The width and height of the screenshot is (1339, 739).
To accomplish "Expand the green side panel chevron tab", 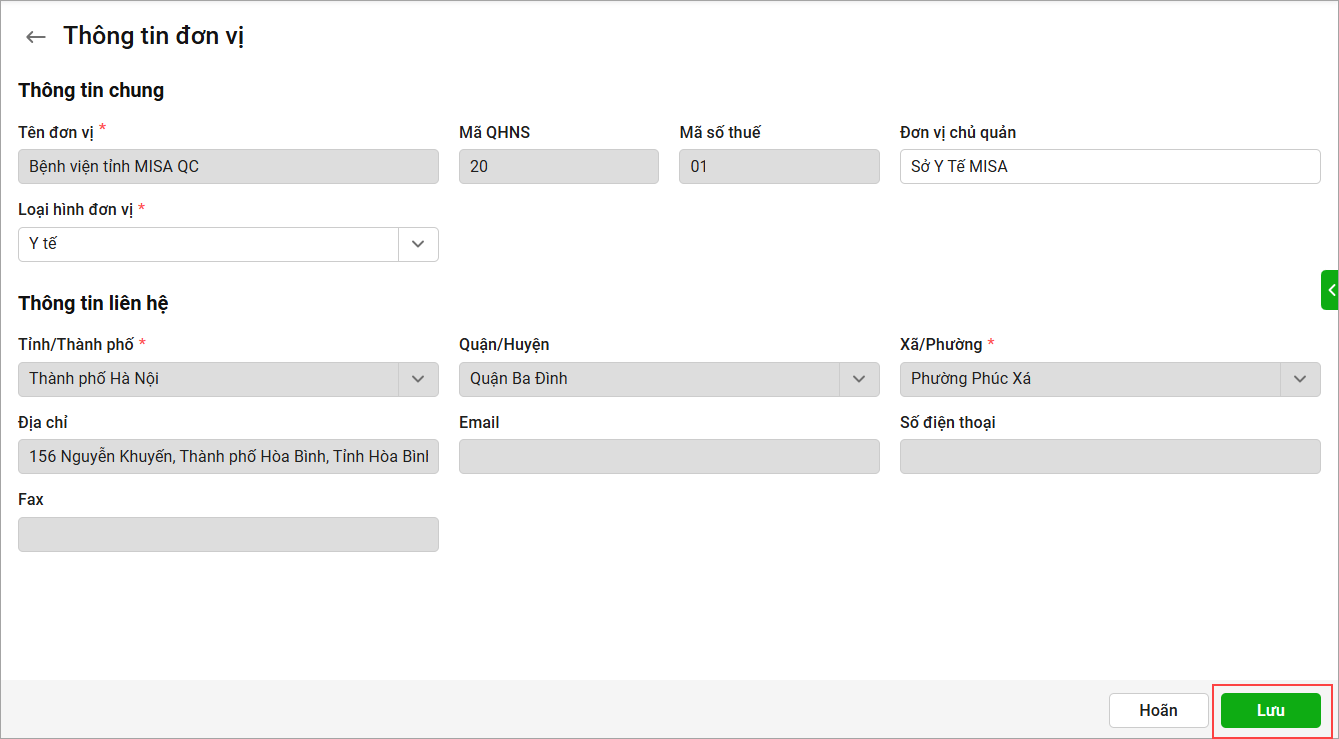I will pyautogui.click(x=1330, y=290).
